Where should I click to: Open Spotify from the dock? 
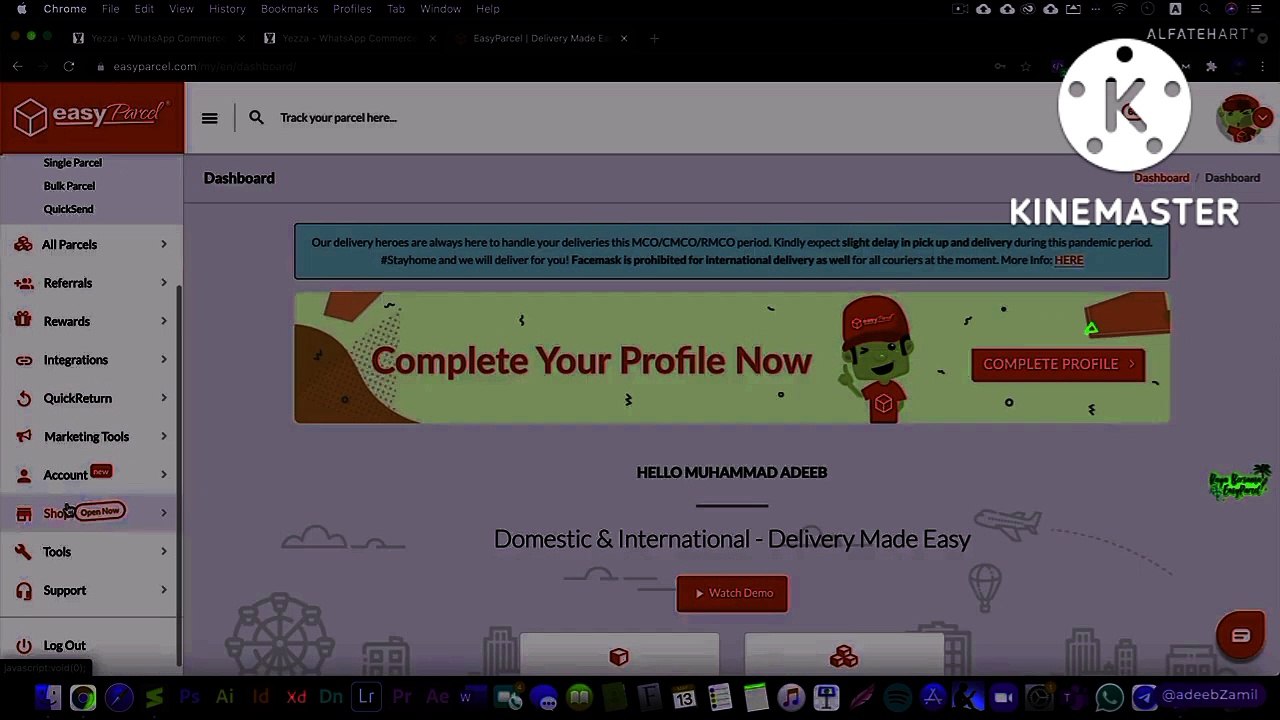(897, 697)
